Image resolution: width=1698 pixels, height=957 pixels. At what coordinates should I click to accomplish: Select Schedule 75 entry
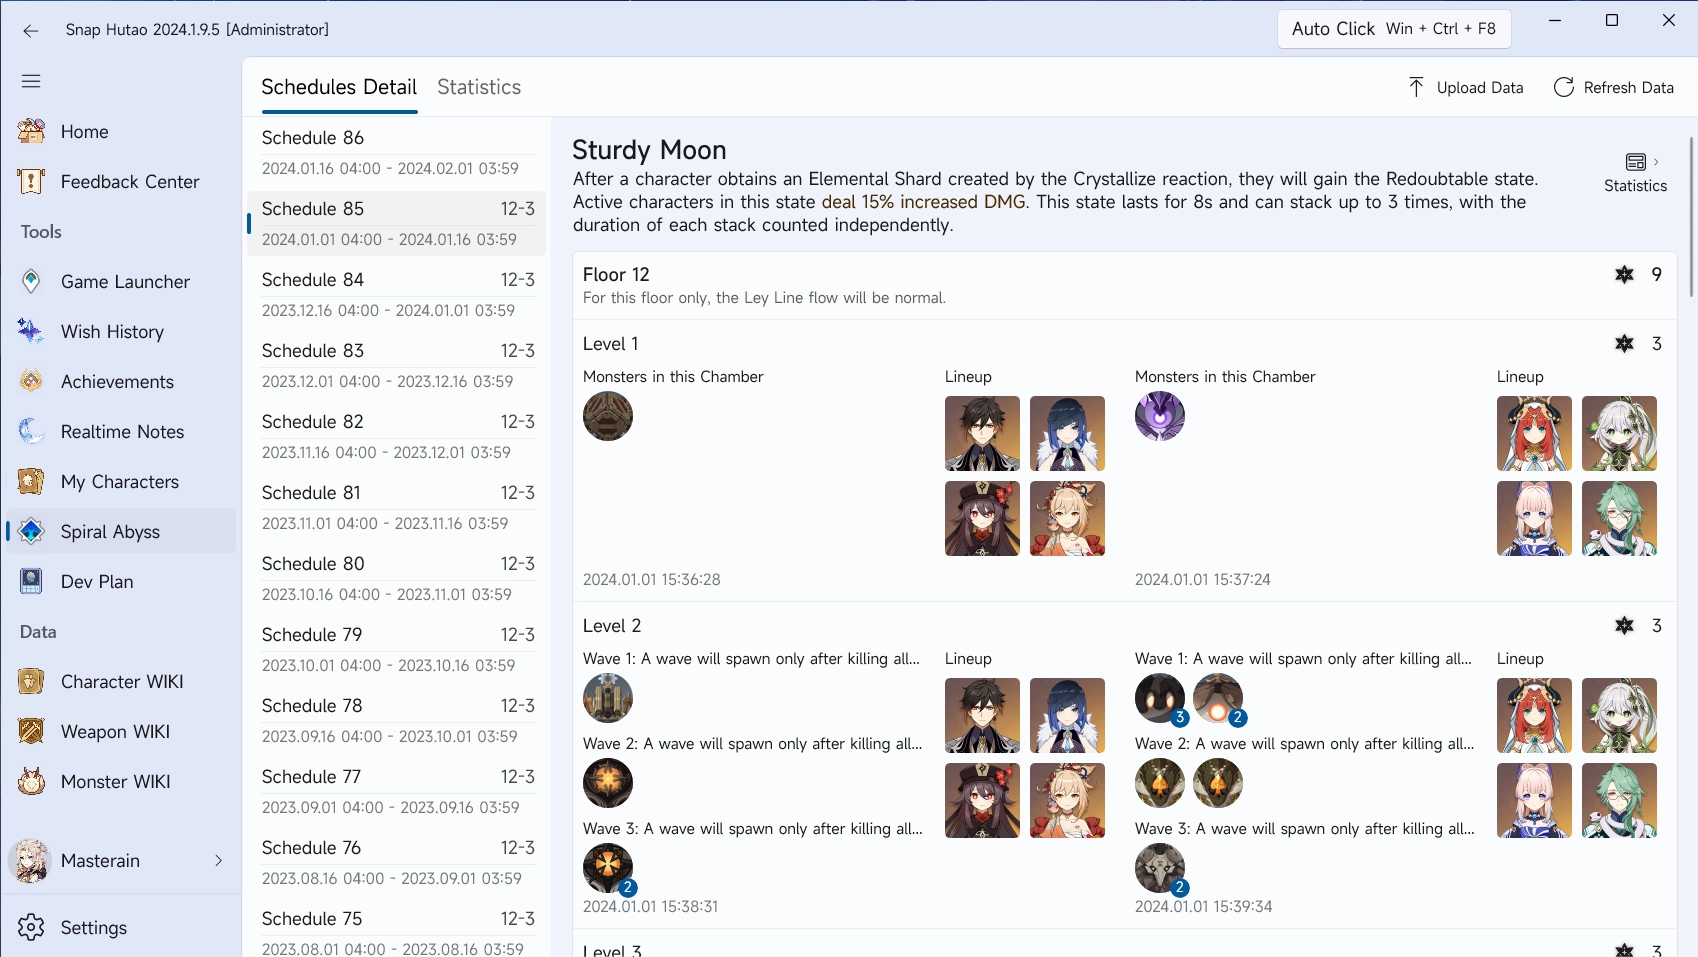click(x=397, y=930)
